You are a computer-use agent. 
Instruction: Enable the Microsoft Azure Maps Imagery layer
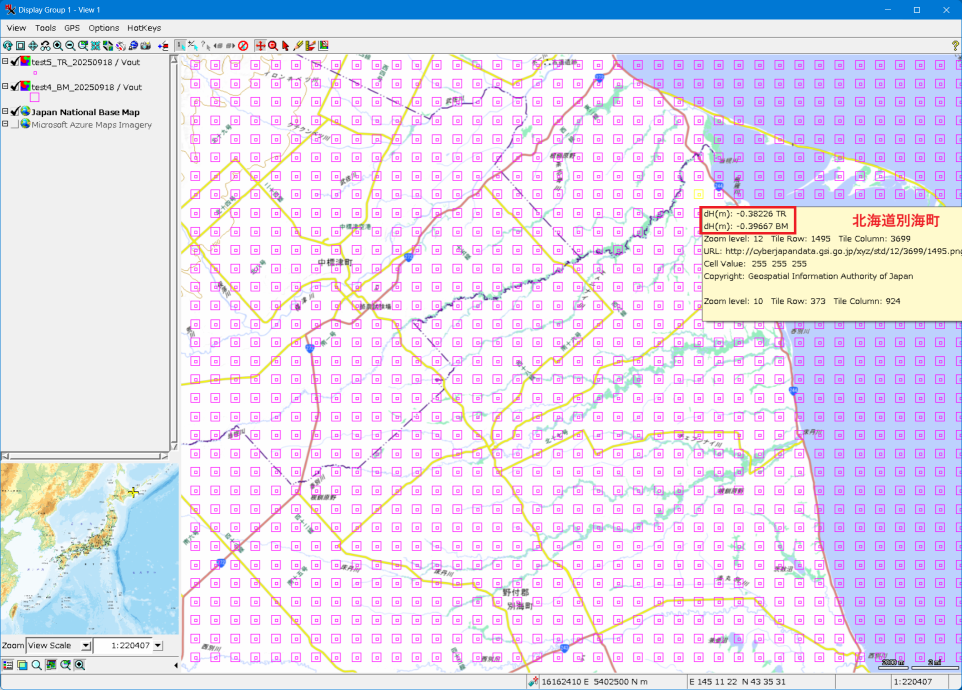(14, 125)
